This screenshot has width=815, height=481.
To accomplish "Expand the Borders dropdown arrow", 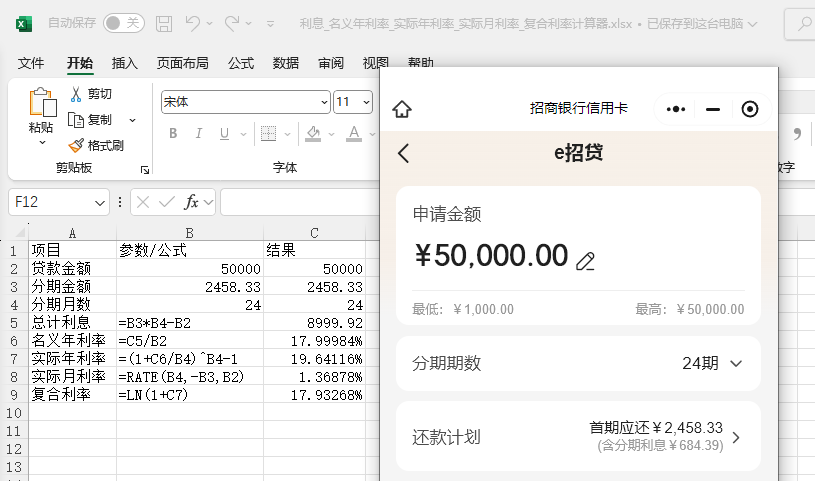I will (287, 134).
